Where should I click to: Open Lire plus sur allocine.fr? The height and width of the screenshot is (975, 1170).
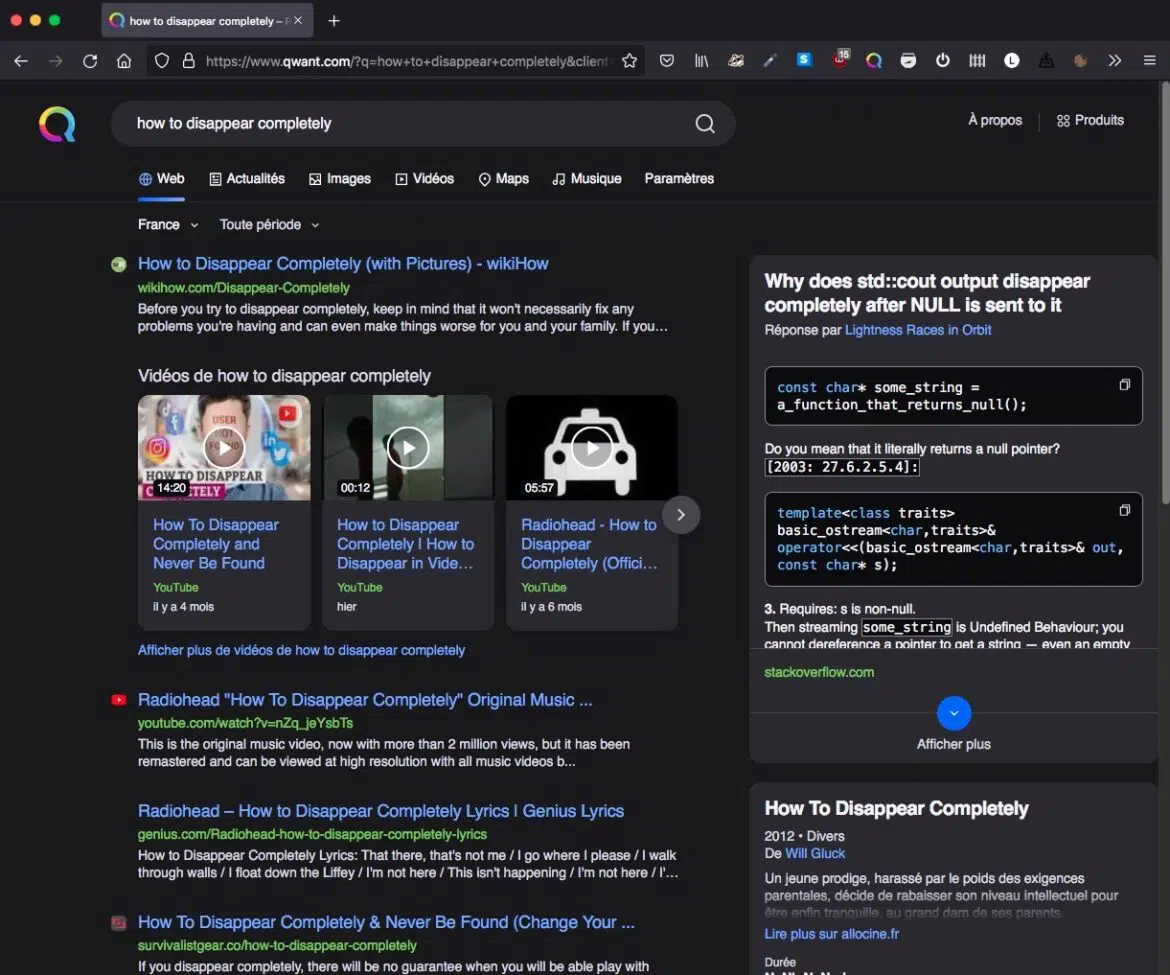[831, 935]
